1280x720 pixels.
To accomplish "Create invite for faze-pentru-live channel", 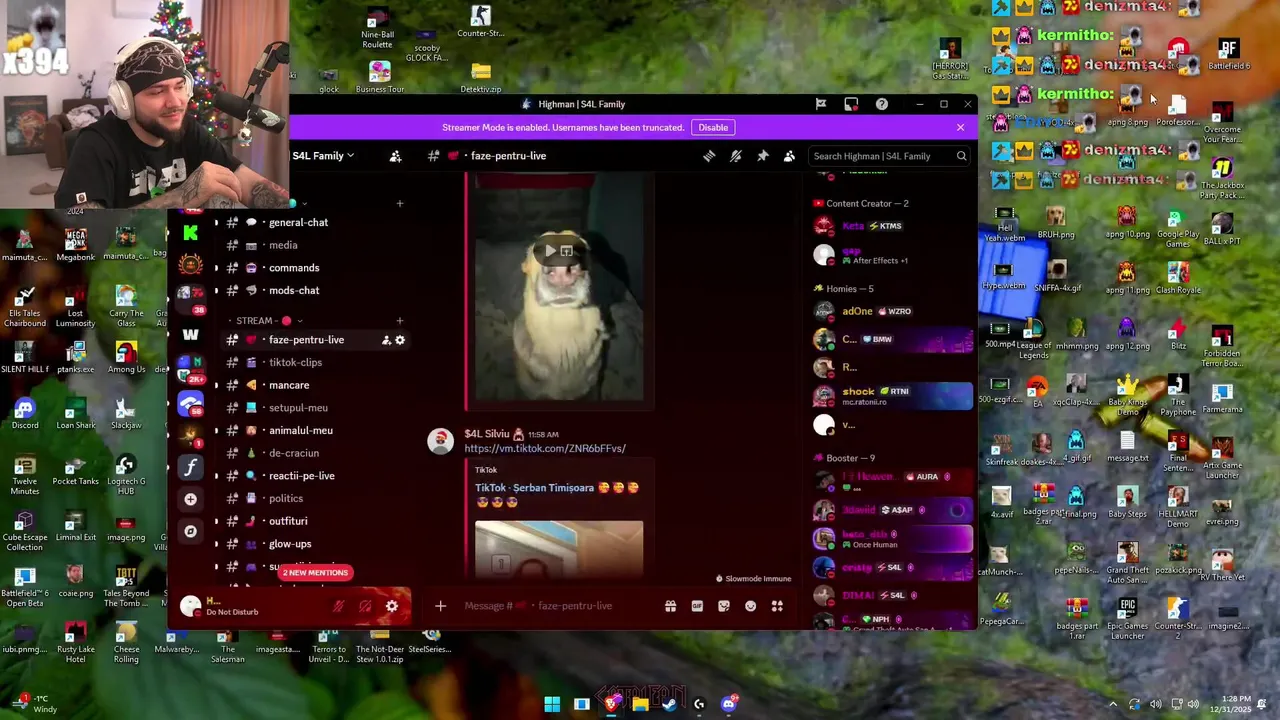I will pos(386,340).
